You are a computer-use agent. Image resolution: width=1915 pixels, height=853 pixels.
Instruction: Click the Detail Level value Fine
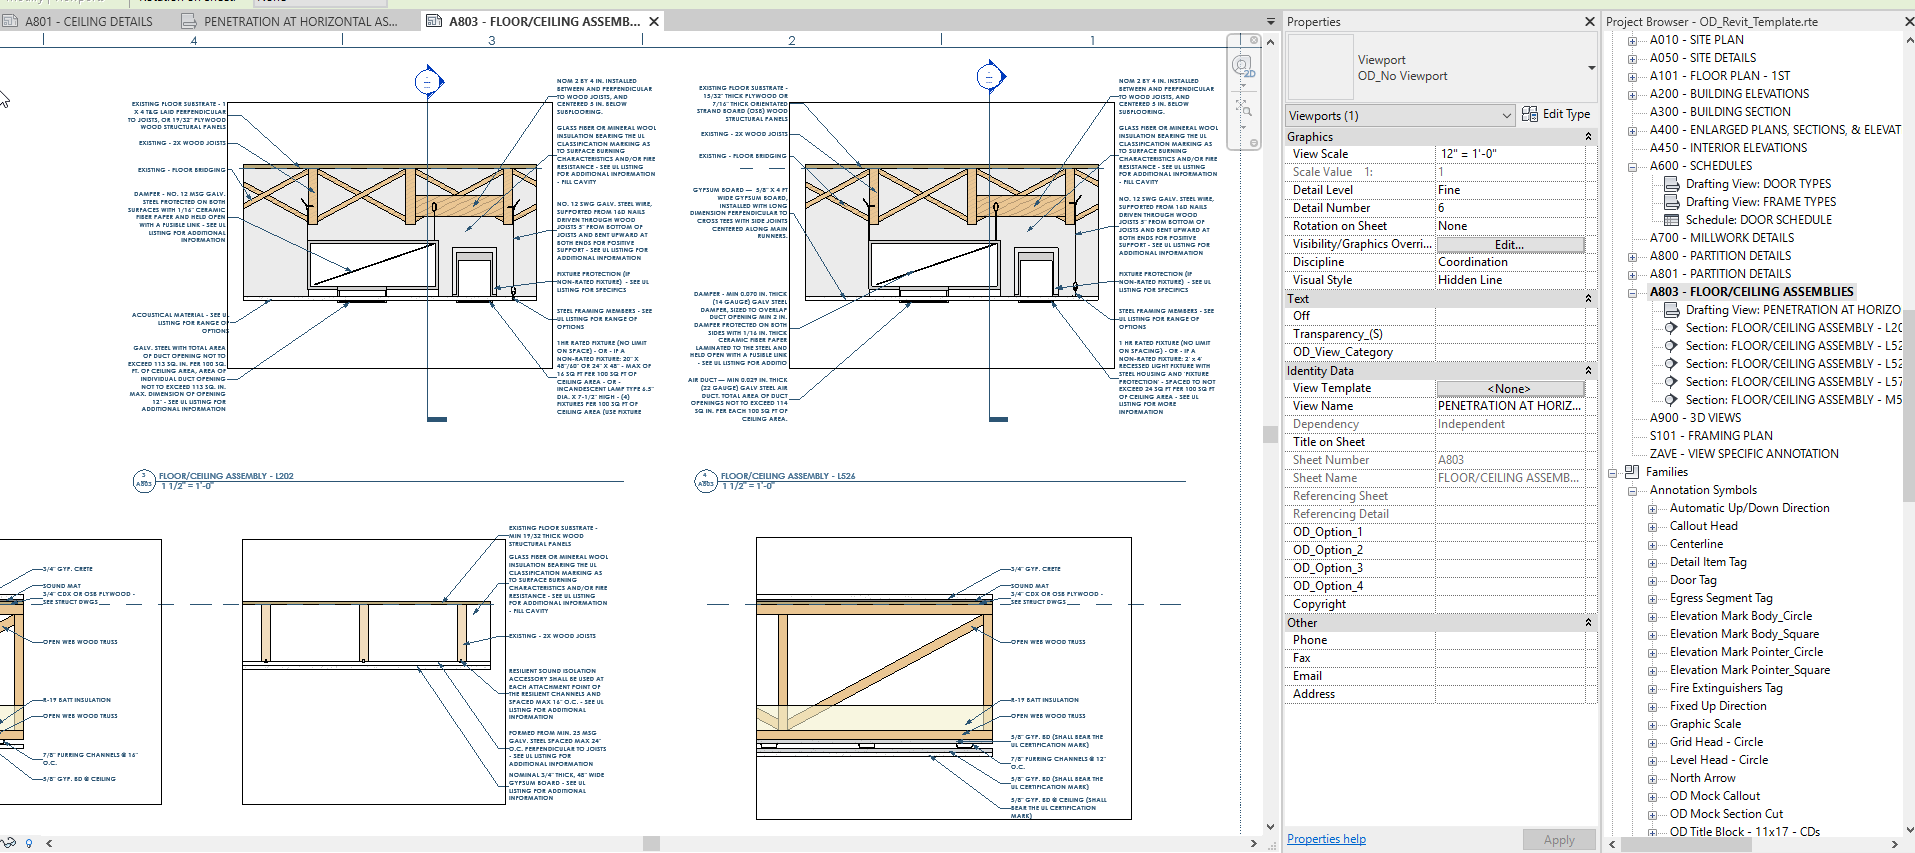1510,190
